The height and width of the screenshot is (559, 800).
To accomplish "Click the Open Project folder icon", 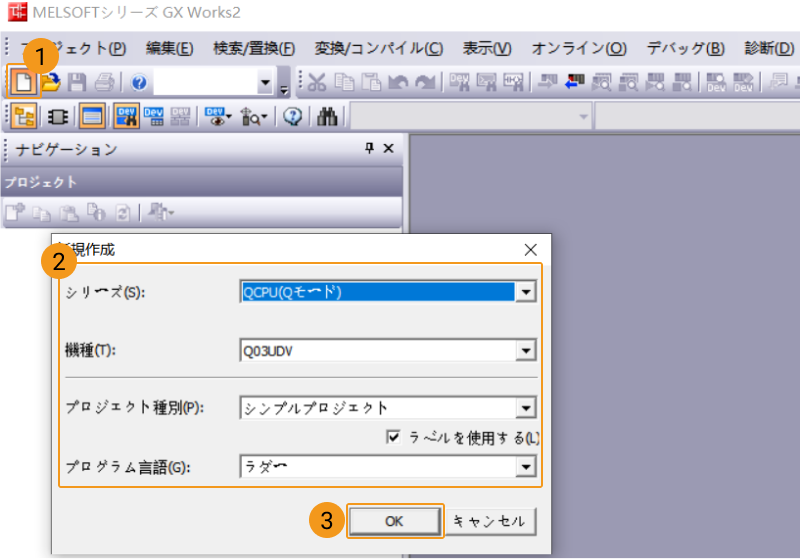I will 51,82.
